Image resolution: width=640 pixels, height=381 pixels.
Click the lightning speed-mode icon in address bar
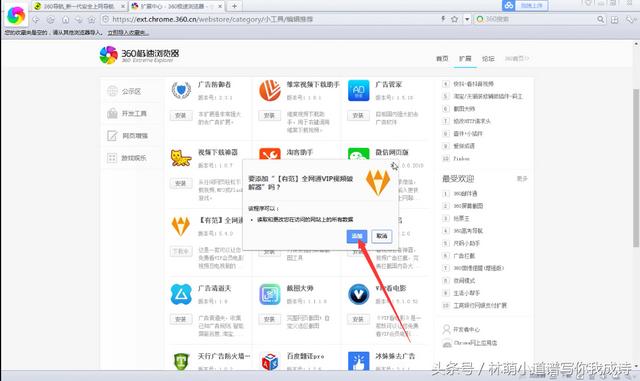pos(443,19)
